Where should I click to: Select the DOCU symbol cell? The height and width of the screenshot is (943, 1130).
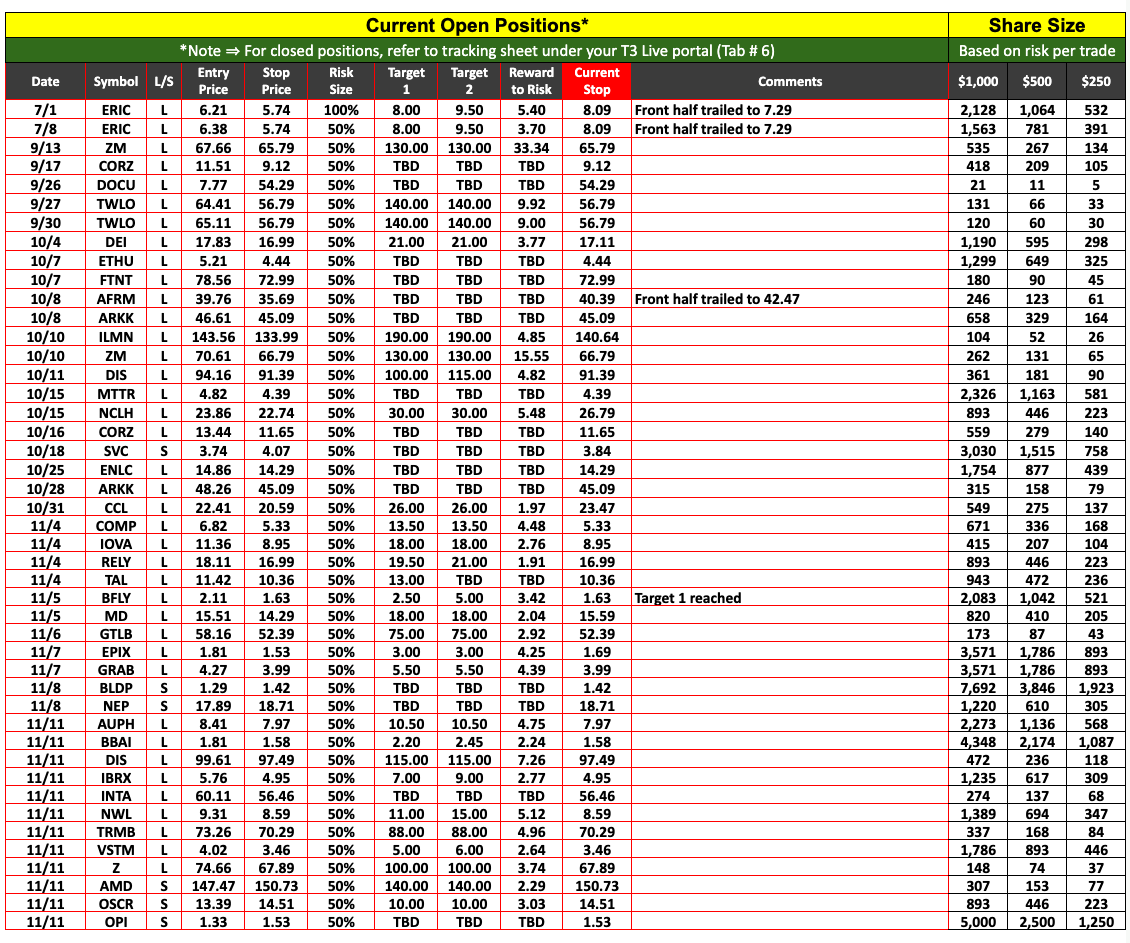pos(116,185)
